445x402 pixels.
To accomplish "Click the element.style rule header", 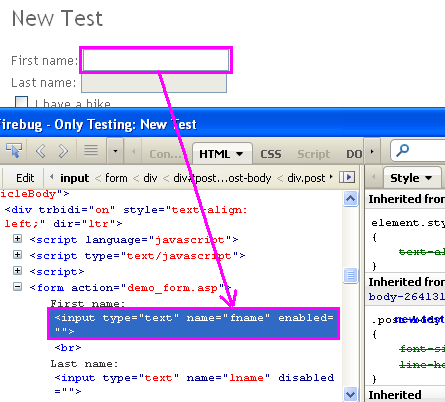I will [408, 223].
